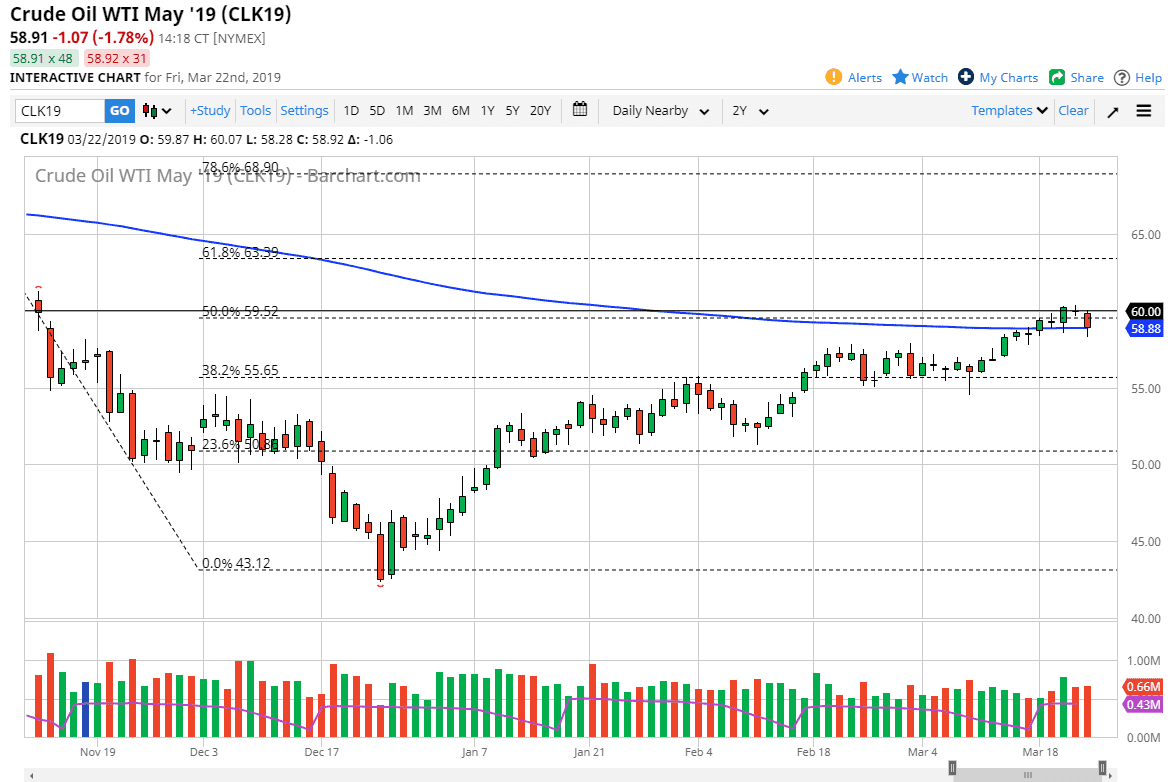Expand the Daily Nearby frequency dropdown
Viewport: 1176px width, 782px height.
tap(660, 111)
